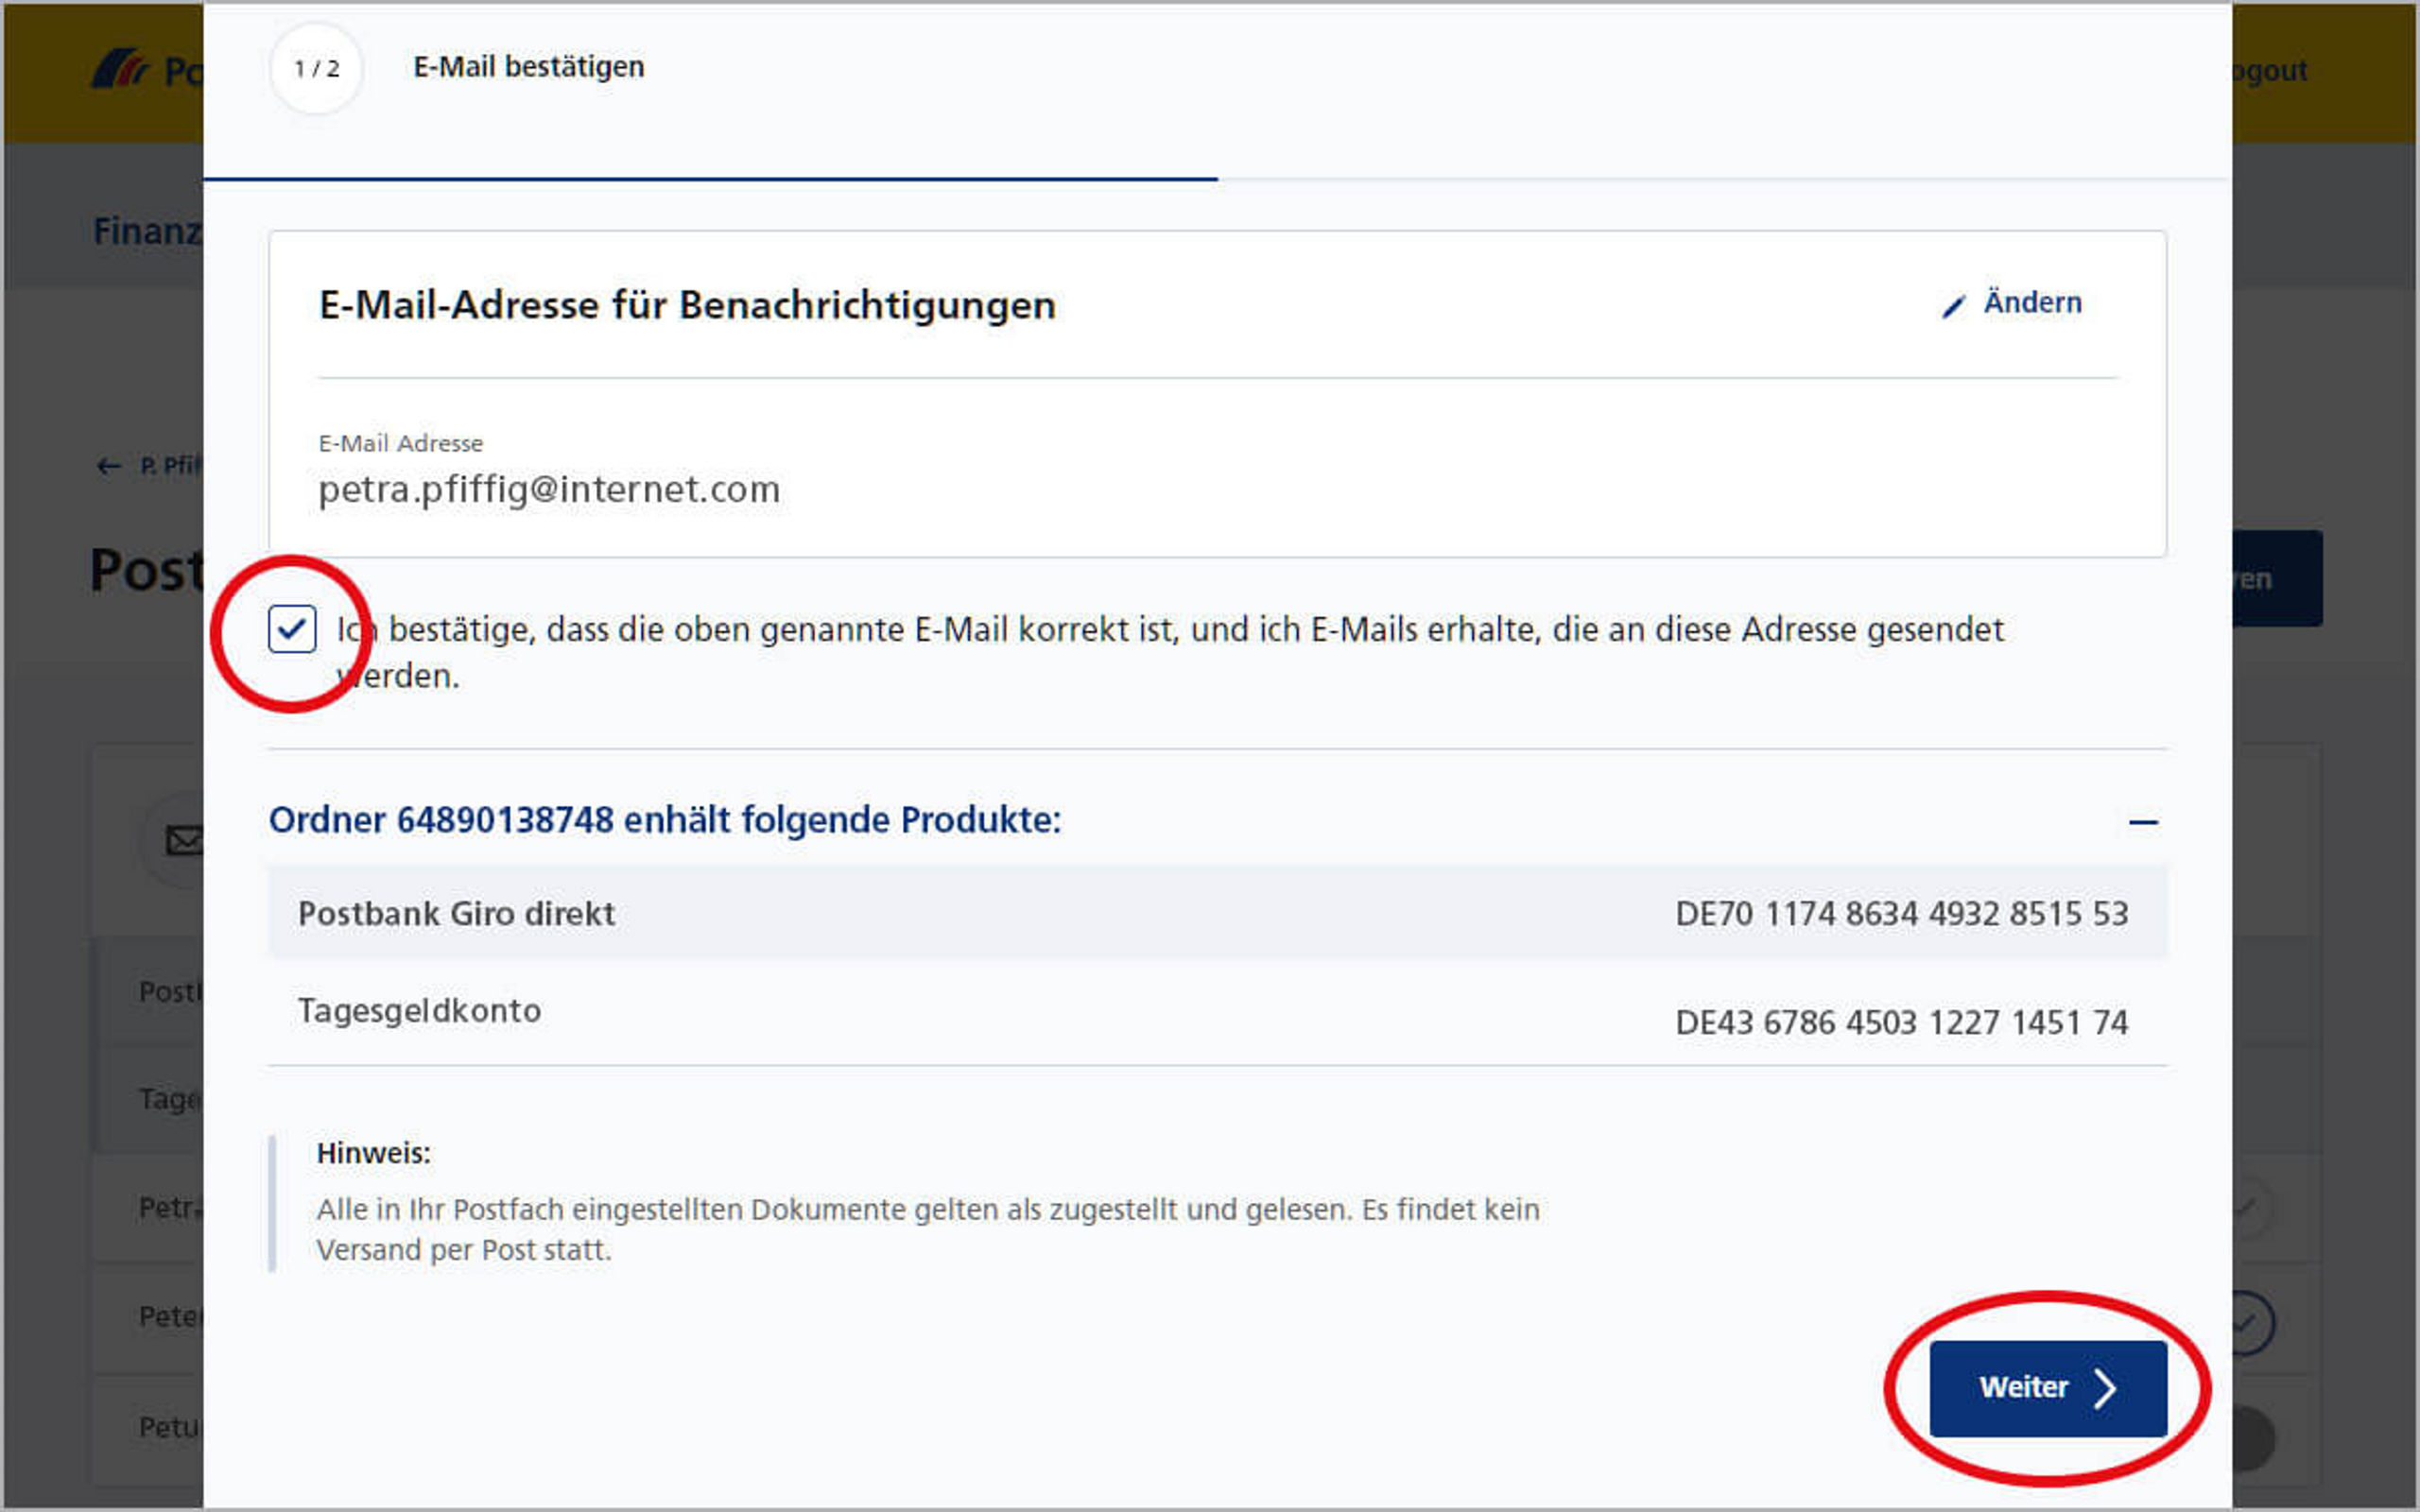Click the Logout link in background header

click(x=2270, y=70)
